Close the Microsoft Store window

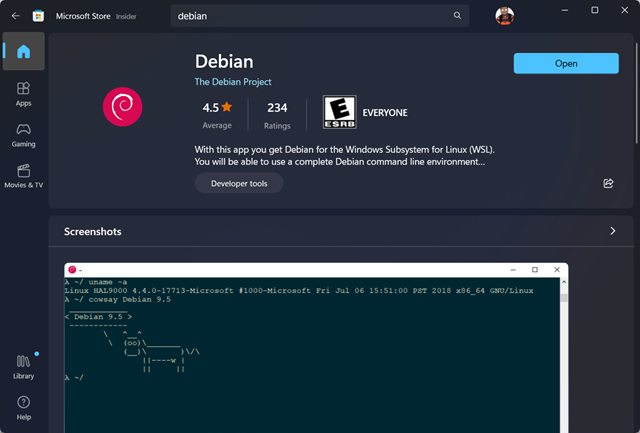pos(624,10)
